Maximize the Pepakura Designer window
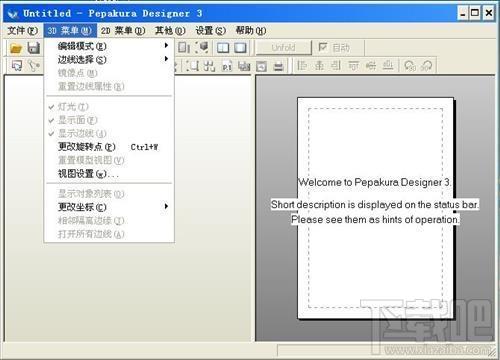Screen dimensions: 500x360 coord(475,14)
